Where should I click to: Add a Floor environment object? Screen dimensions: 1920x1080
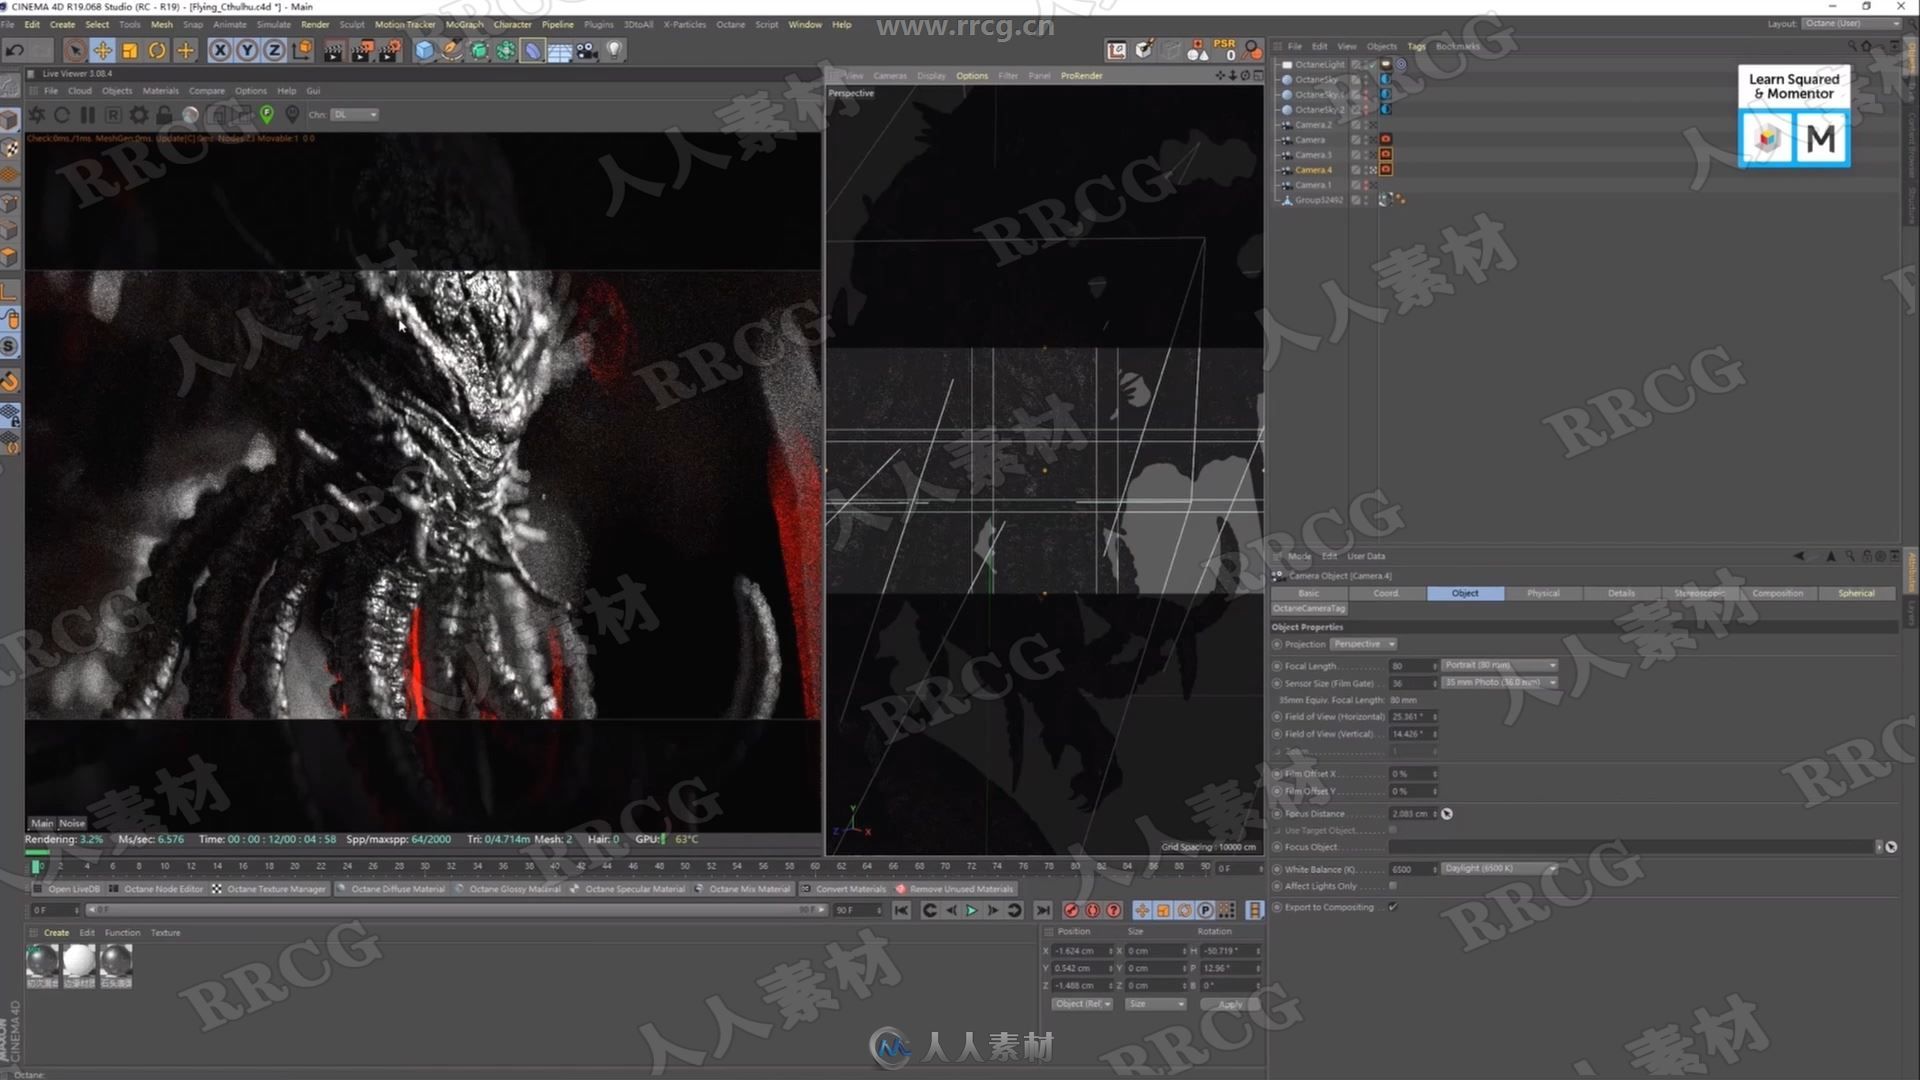(x=560, y=50)
